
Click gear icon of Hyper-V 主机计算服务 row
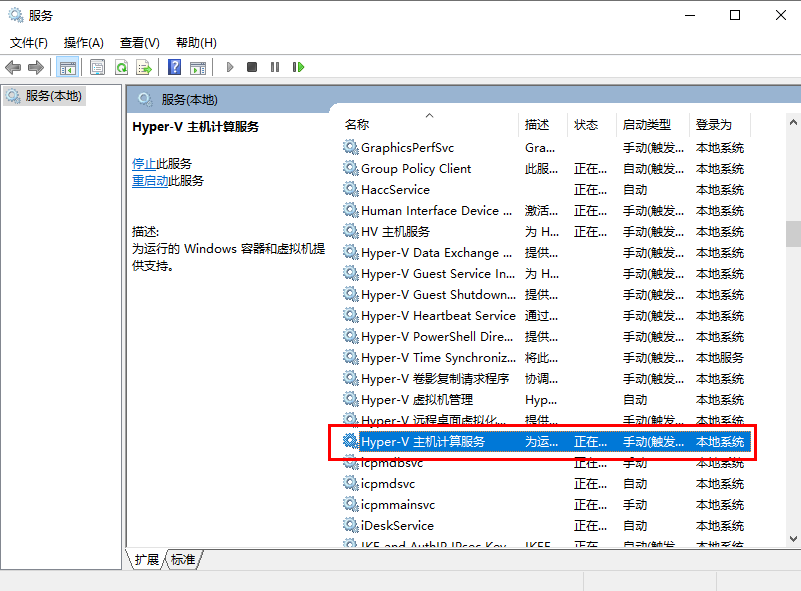(350, 441)
